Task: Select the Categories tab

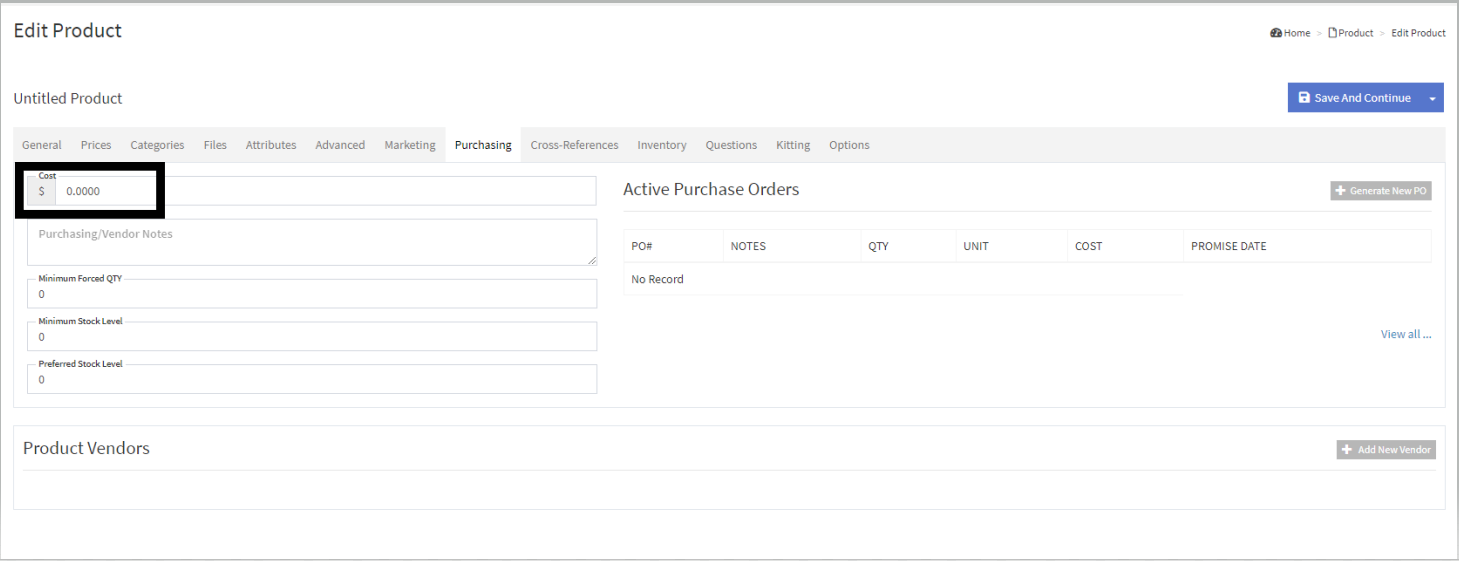Action: point(157,145)
